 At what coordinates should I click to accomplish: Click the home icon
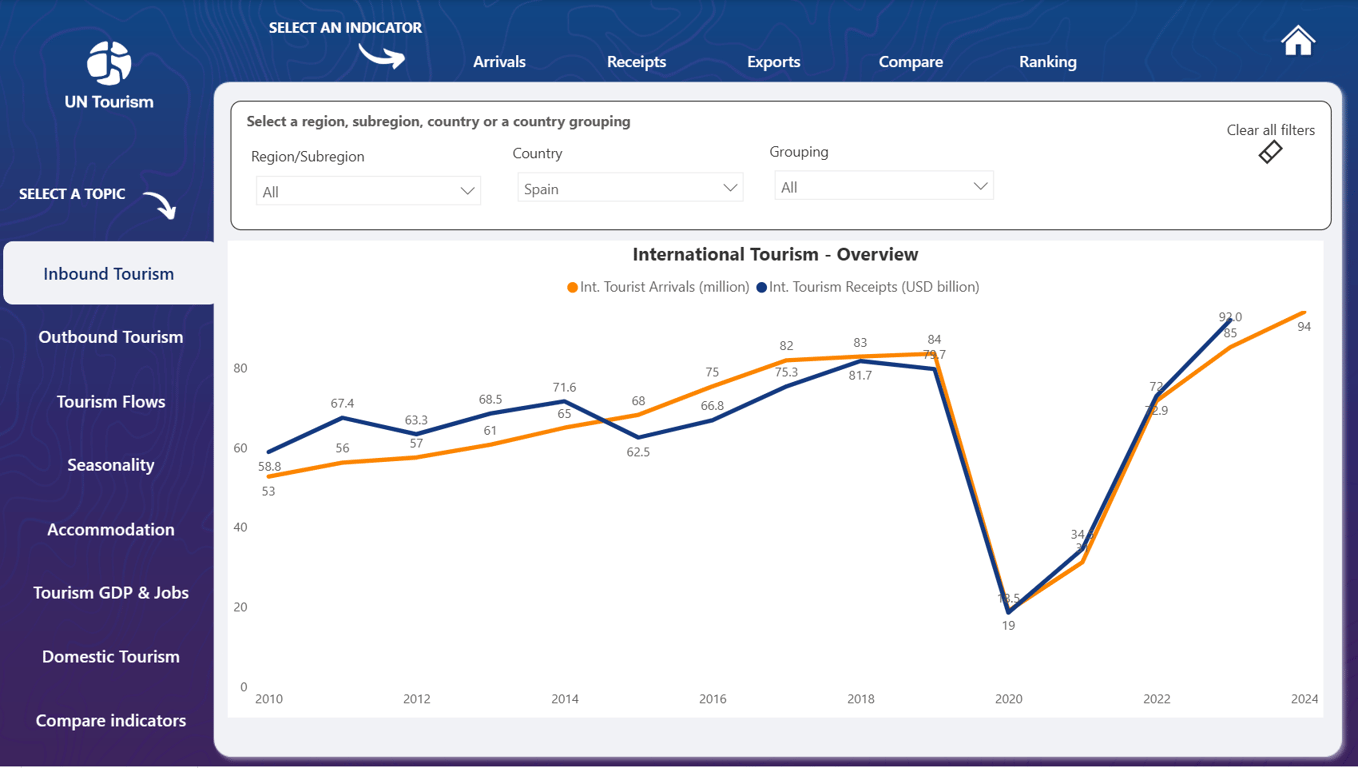pos(1298,41)
